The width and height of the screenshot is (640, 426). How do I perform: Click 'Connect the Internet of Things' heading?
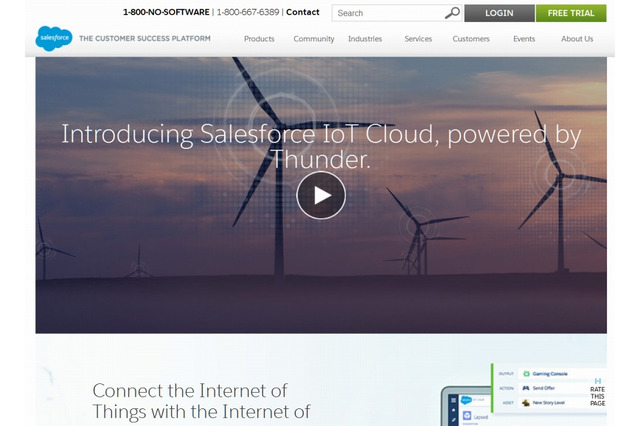pos(201,401)
